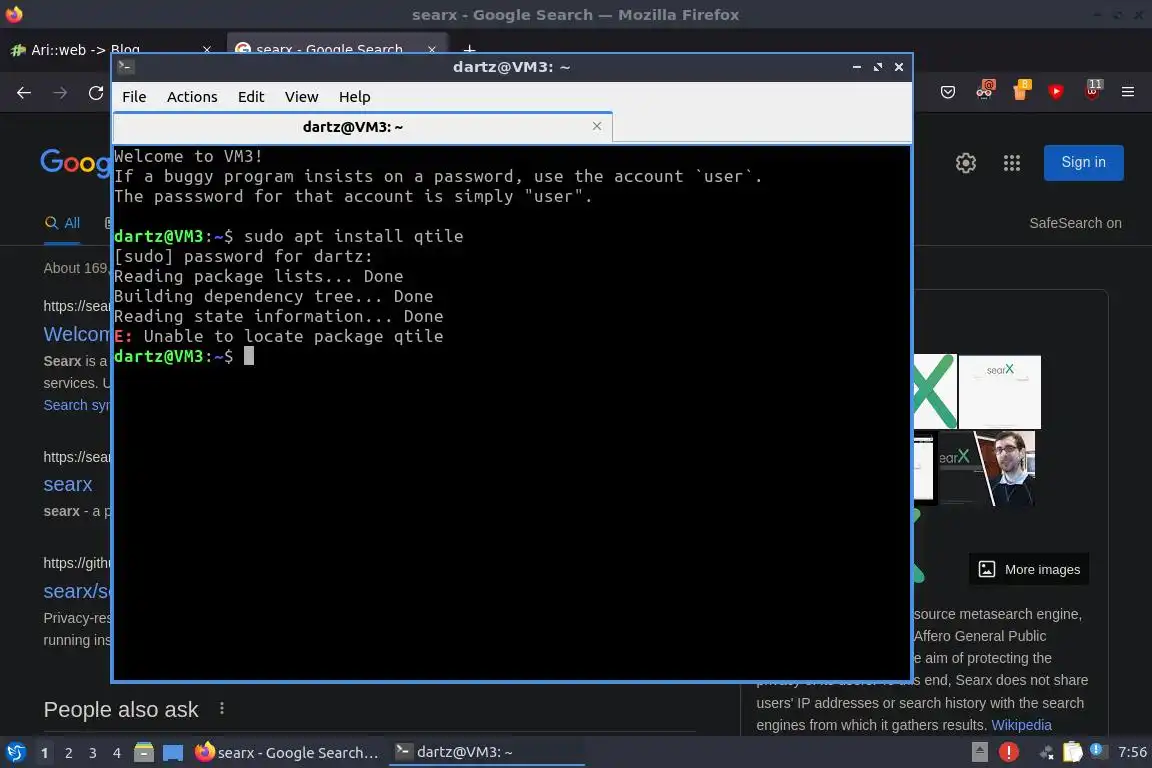This screenshot has width=1152, height=768.
Task: Open the second result titled searx
Action: tap(68, 484)
